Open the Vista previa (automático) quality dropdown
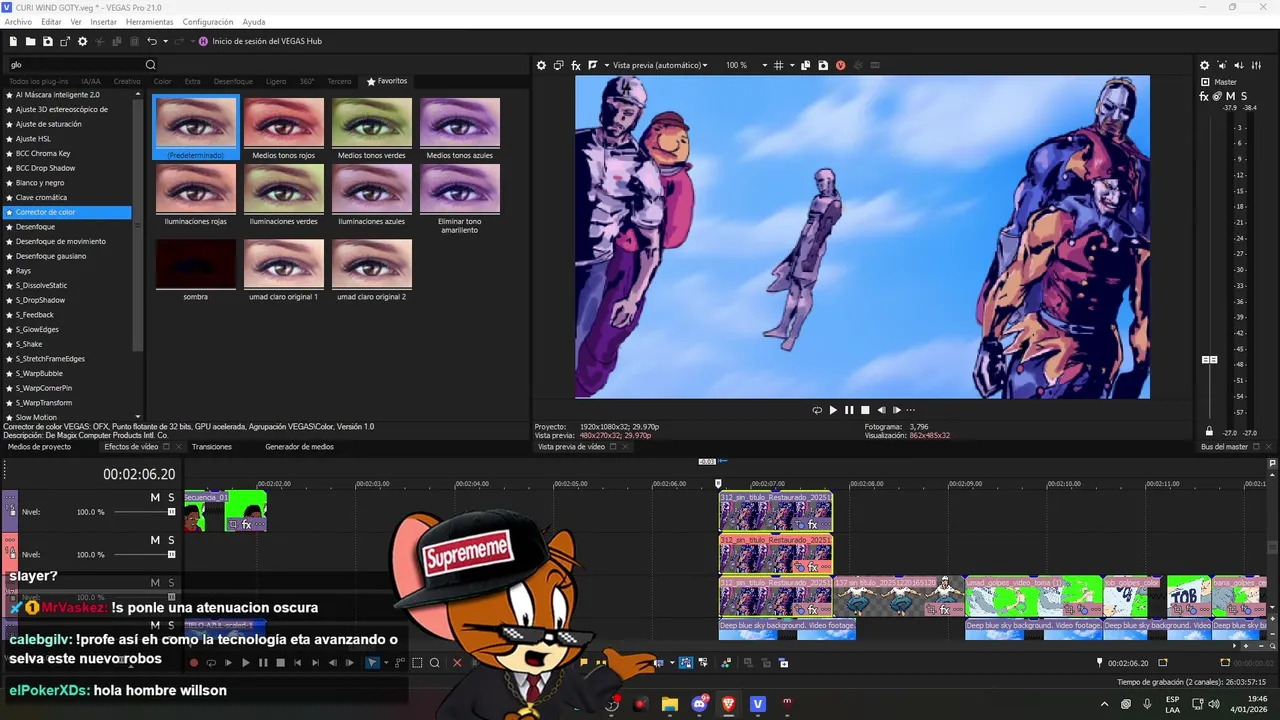Image resolution: width=1280 pixels, height=720 pixels. coord(659,65)
